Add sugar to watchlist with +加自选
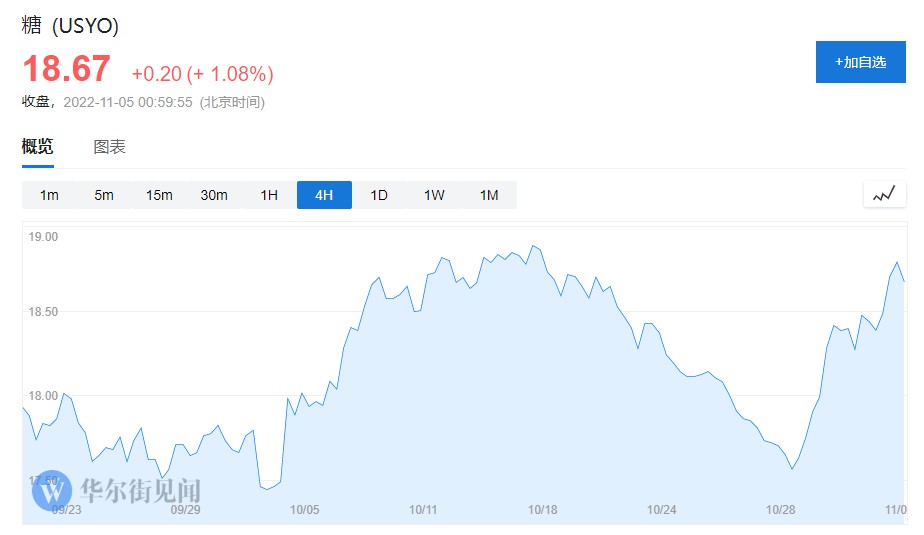The height and width of the screenshot is (535, 924). coord(860,62)
